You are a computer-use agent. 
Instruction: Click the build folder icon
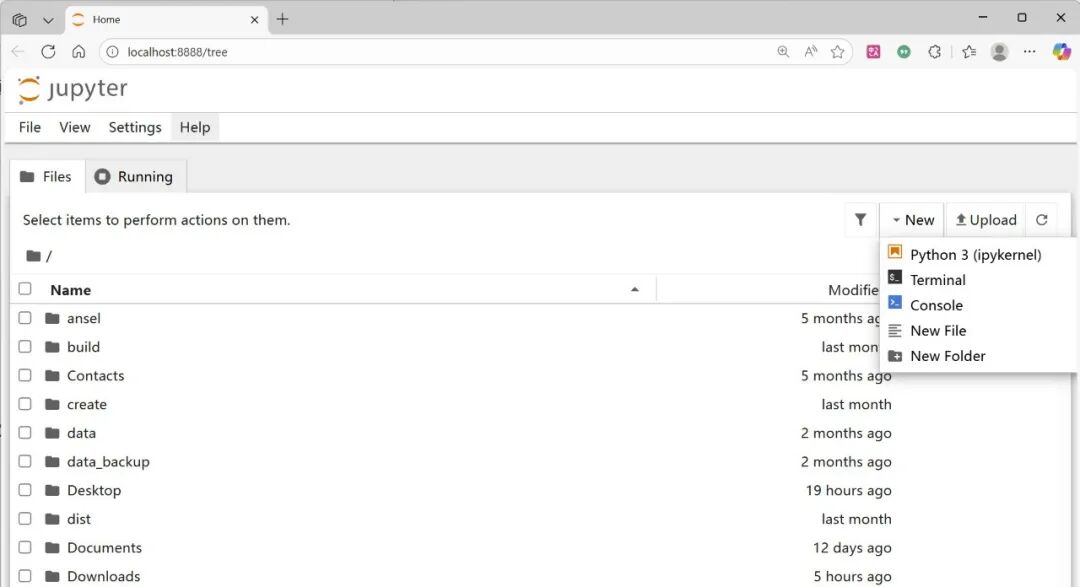(52, 347)
